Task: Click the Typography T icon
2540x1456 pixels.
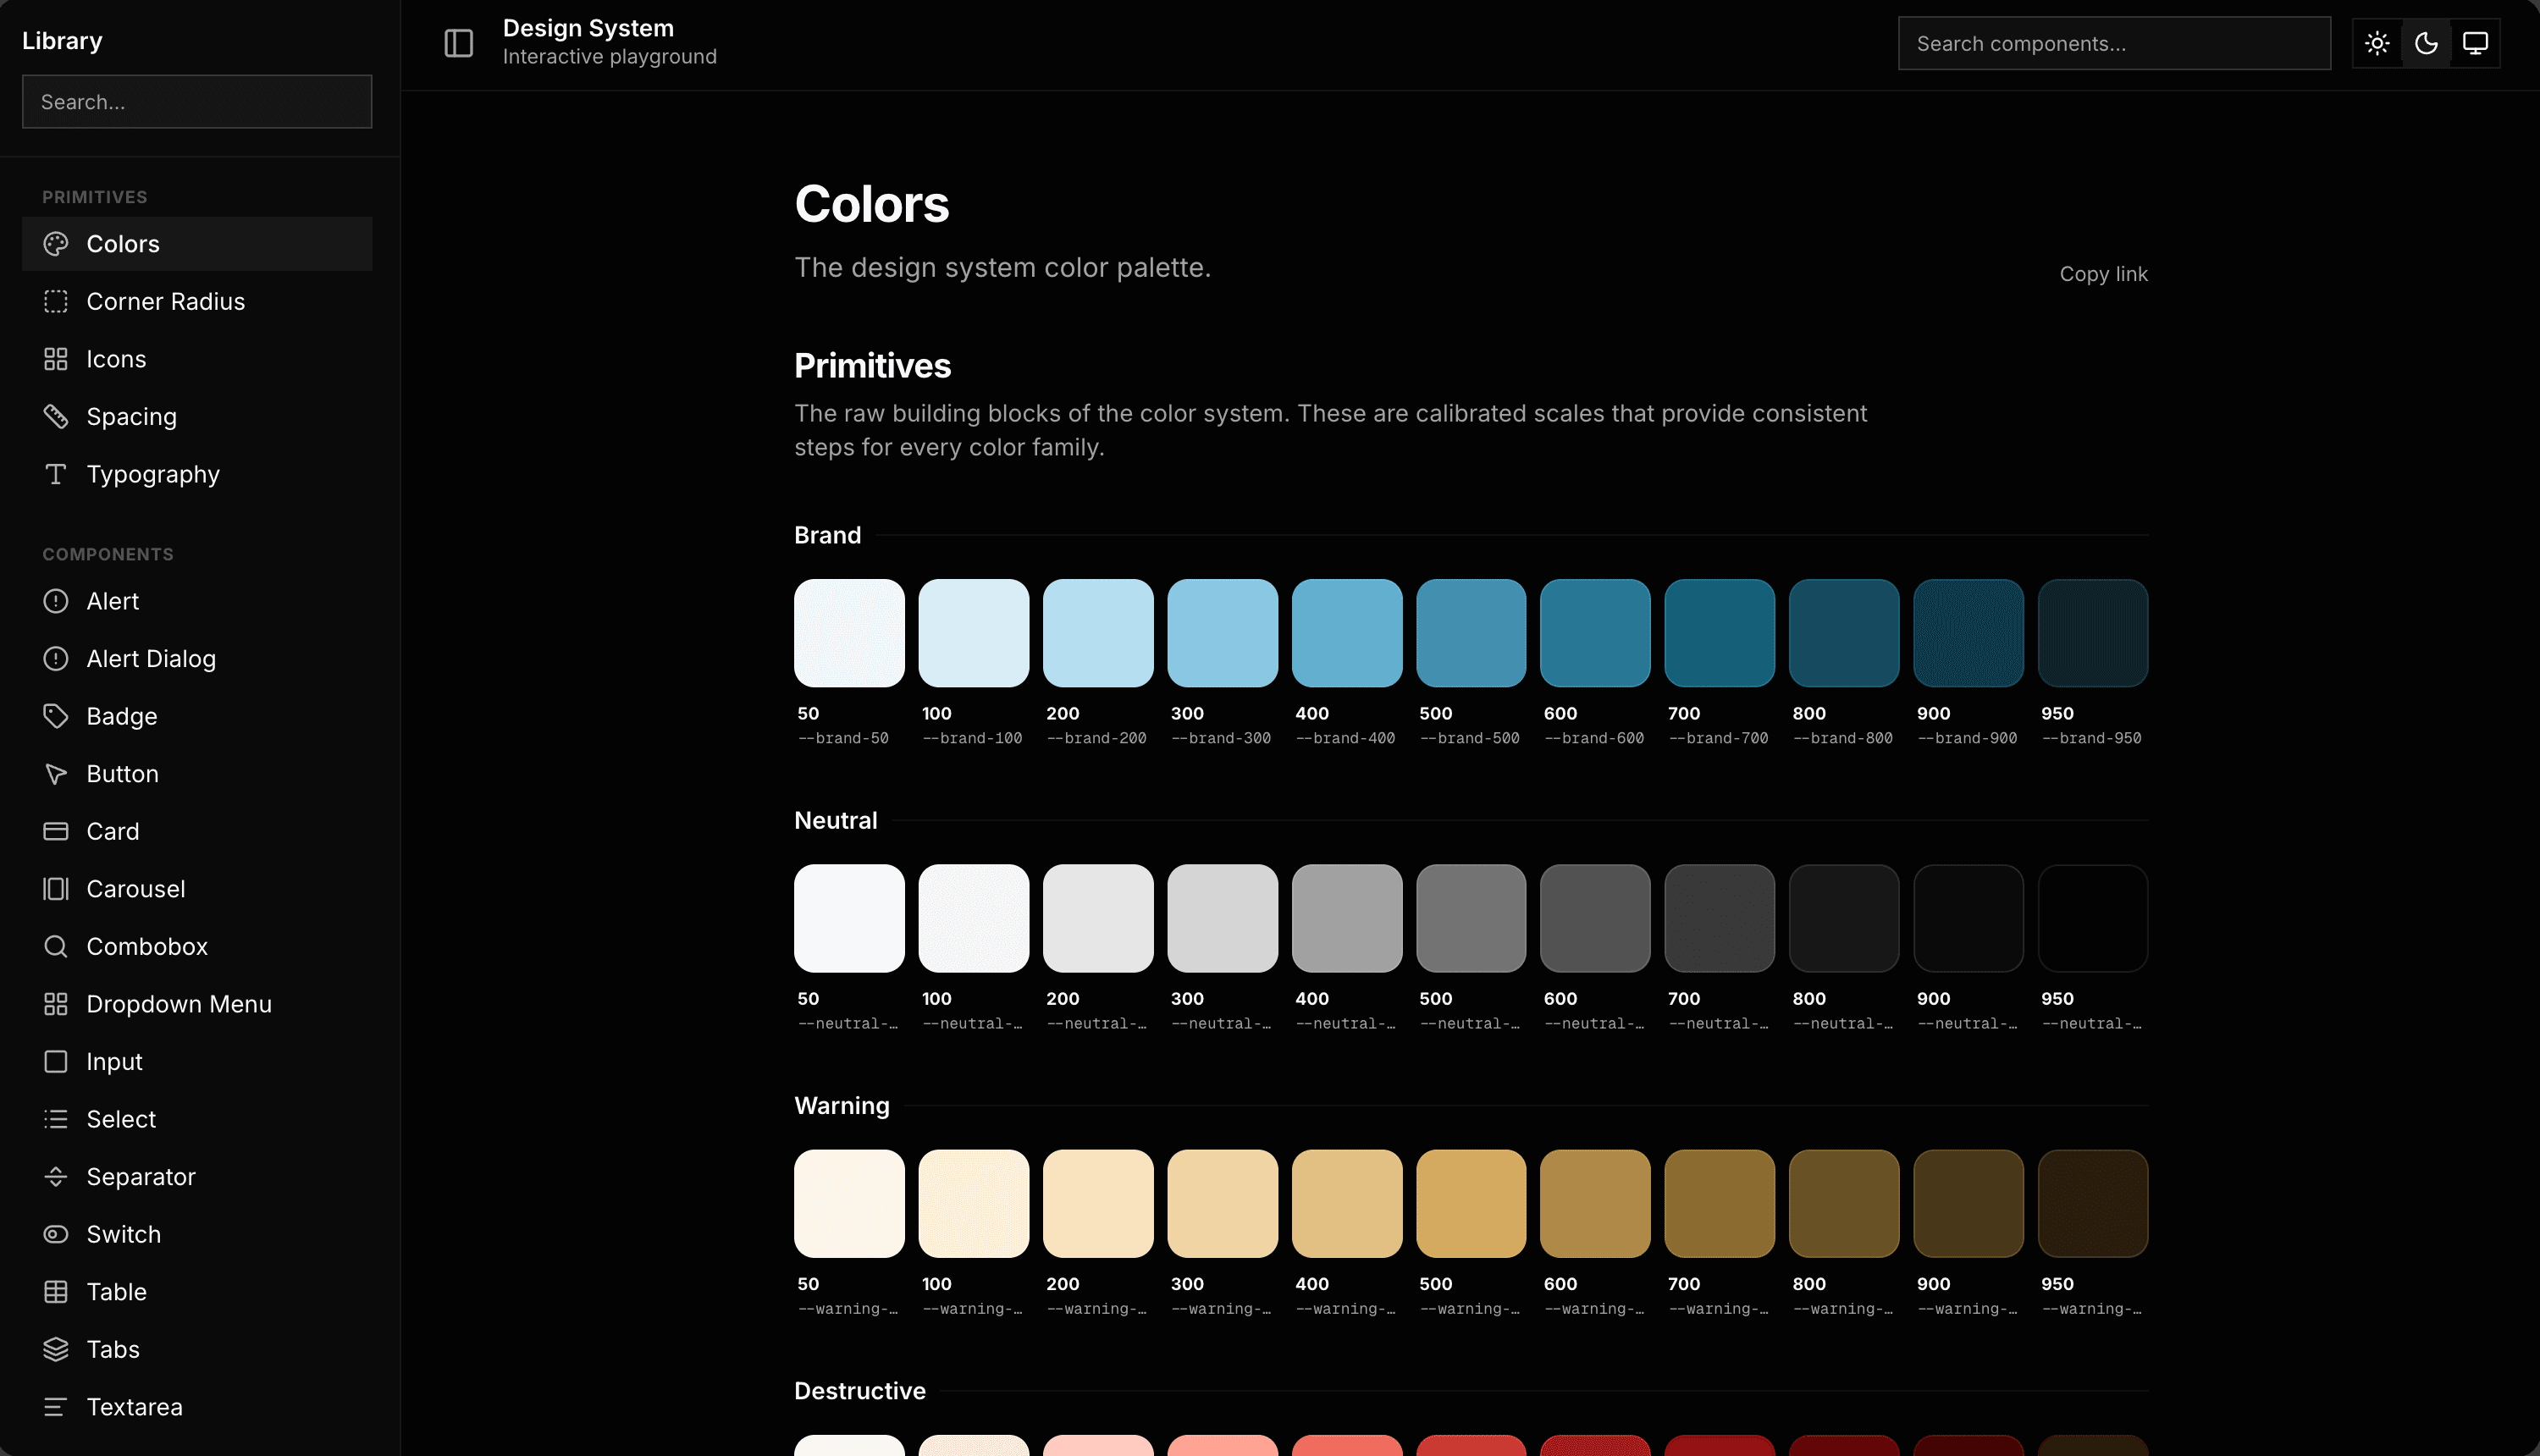Action: coord(56,474)
